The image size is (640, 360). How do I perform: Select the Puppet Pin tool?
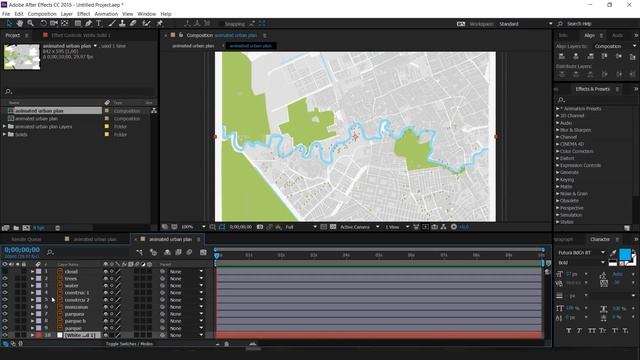click(x=160, y=24)
